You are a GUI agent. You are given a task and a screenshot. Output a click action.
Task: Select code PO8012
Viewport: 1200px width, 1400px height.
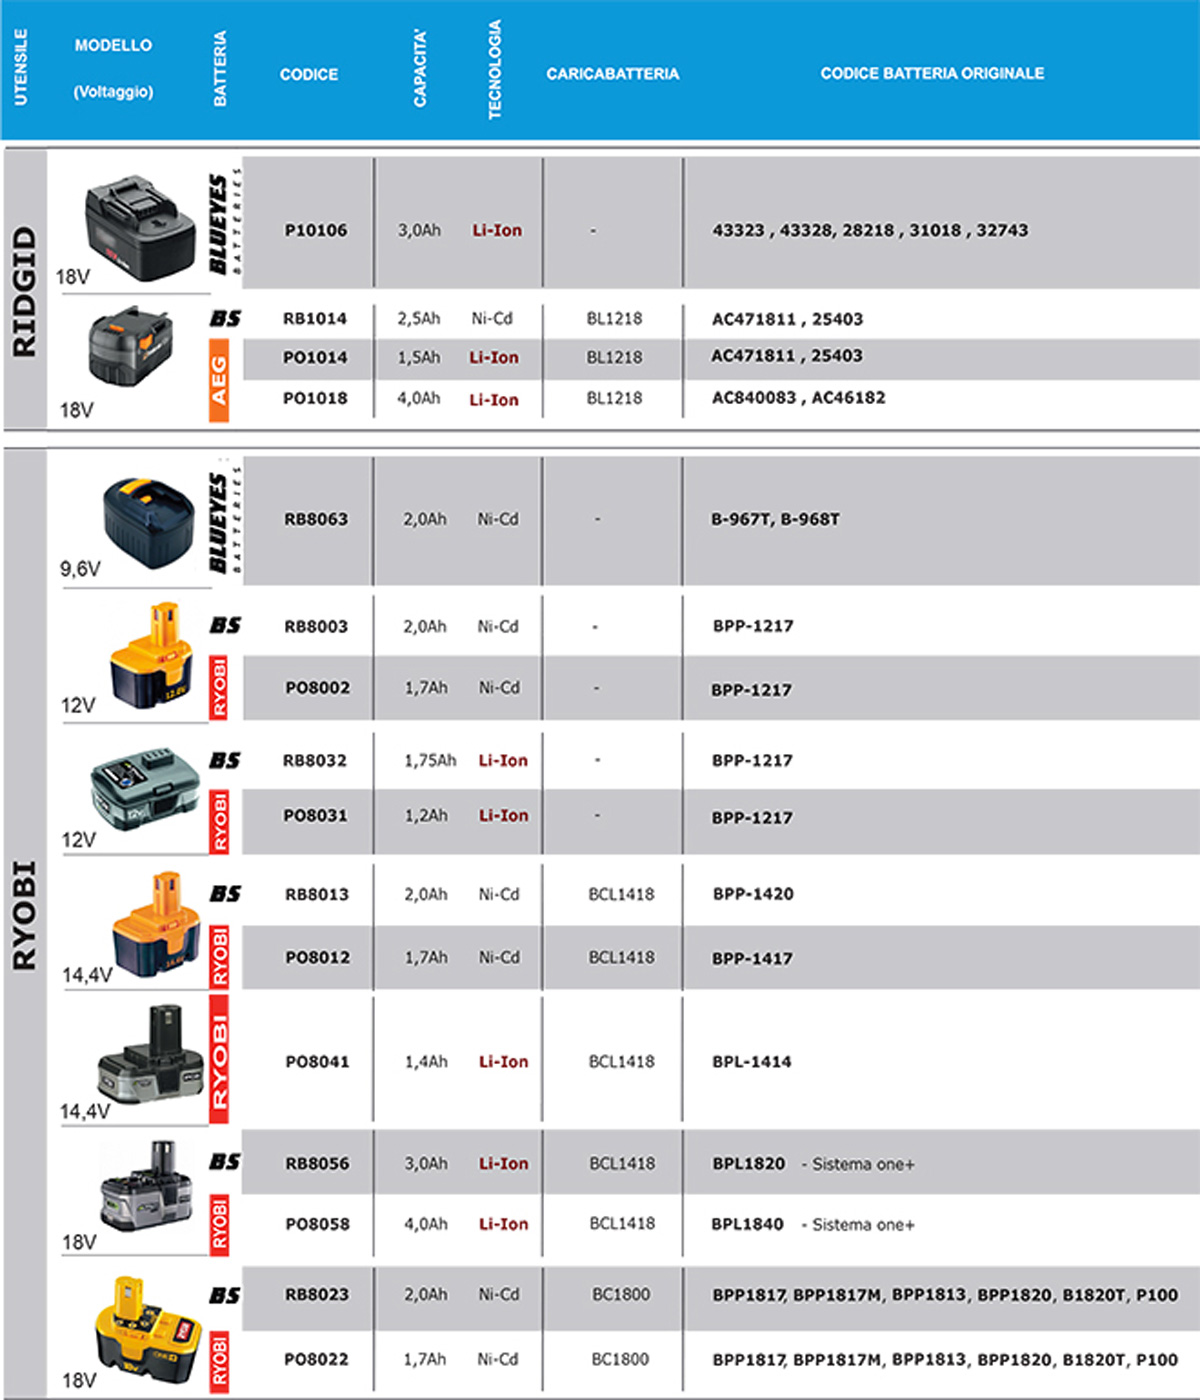coord(318,957)
